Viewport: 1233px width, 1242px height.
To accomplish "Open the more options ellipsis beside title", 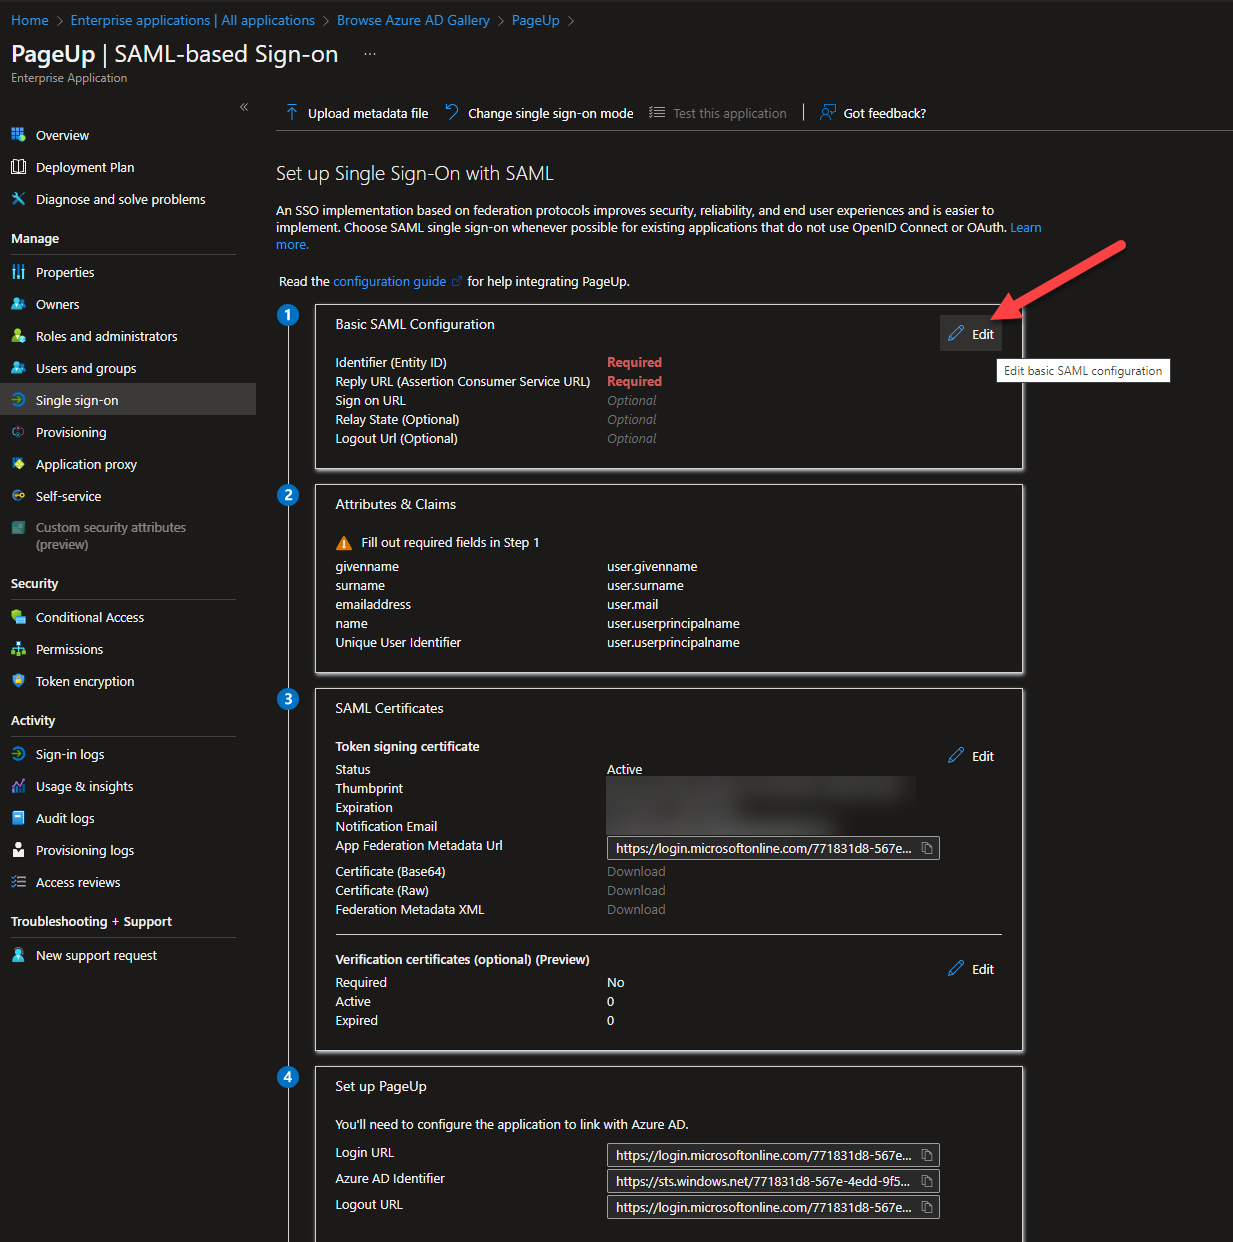I will point(370,54).
